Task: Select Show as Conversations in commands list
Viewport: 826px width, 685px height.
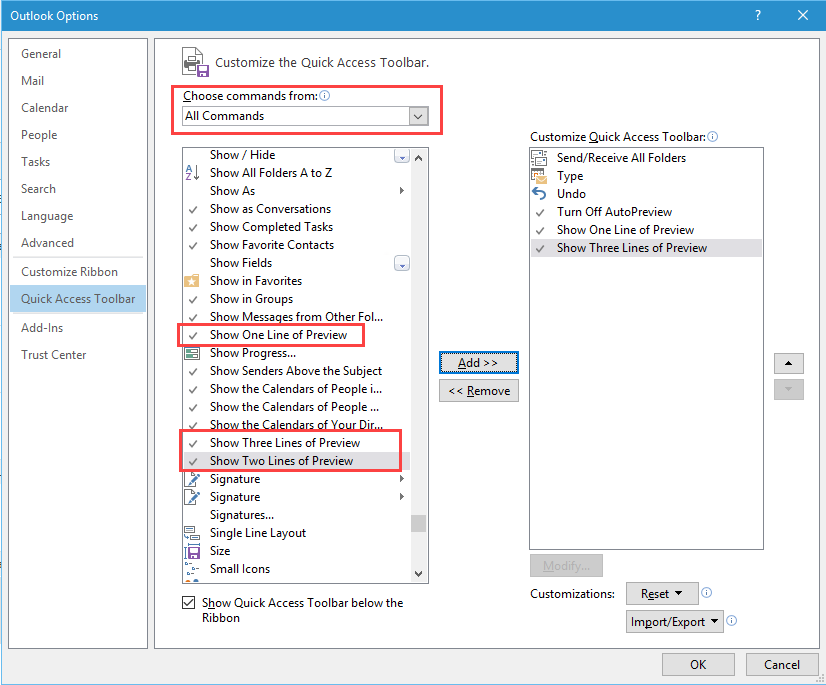Action: point(270,209)
